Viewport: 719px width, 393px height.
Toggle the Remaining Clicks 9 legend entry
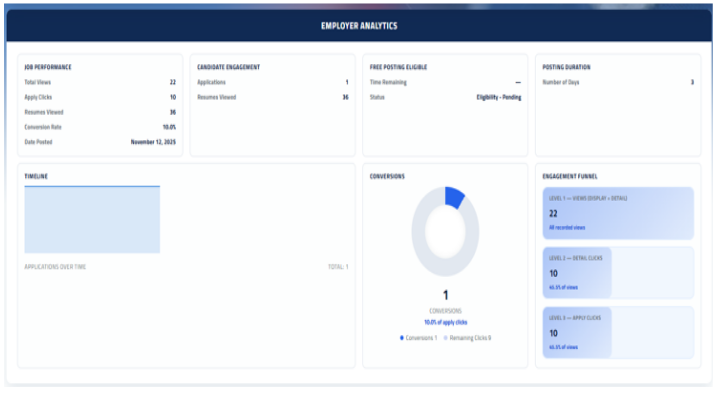click(467, 338)
